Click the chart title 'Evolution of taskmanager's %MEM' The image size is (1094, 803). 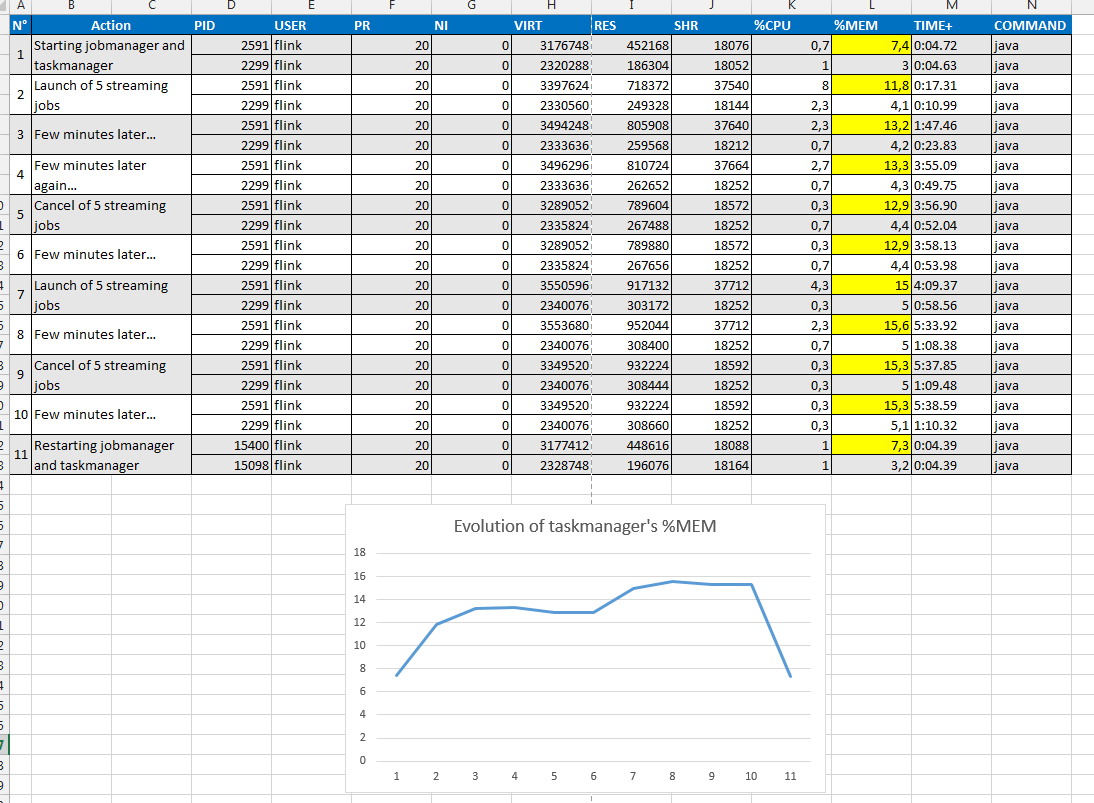point(585,526)
